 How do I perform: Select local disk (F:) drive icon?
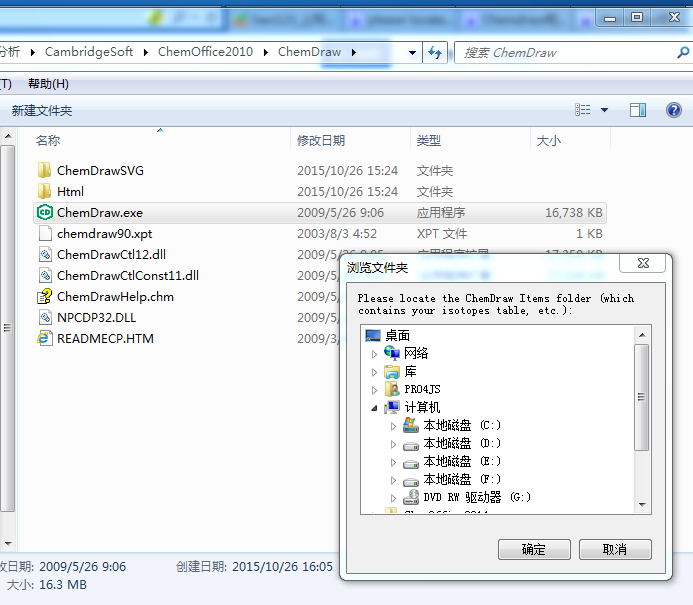click(x=411, y=481)
